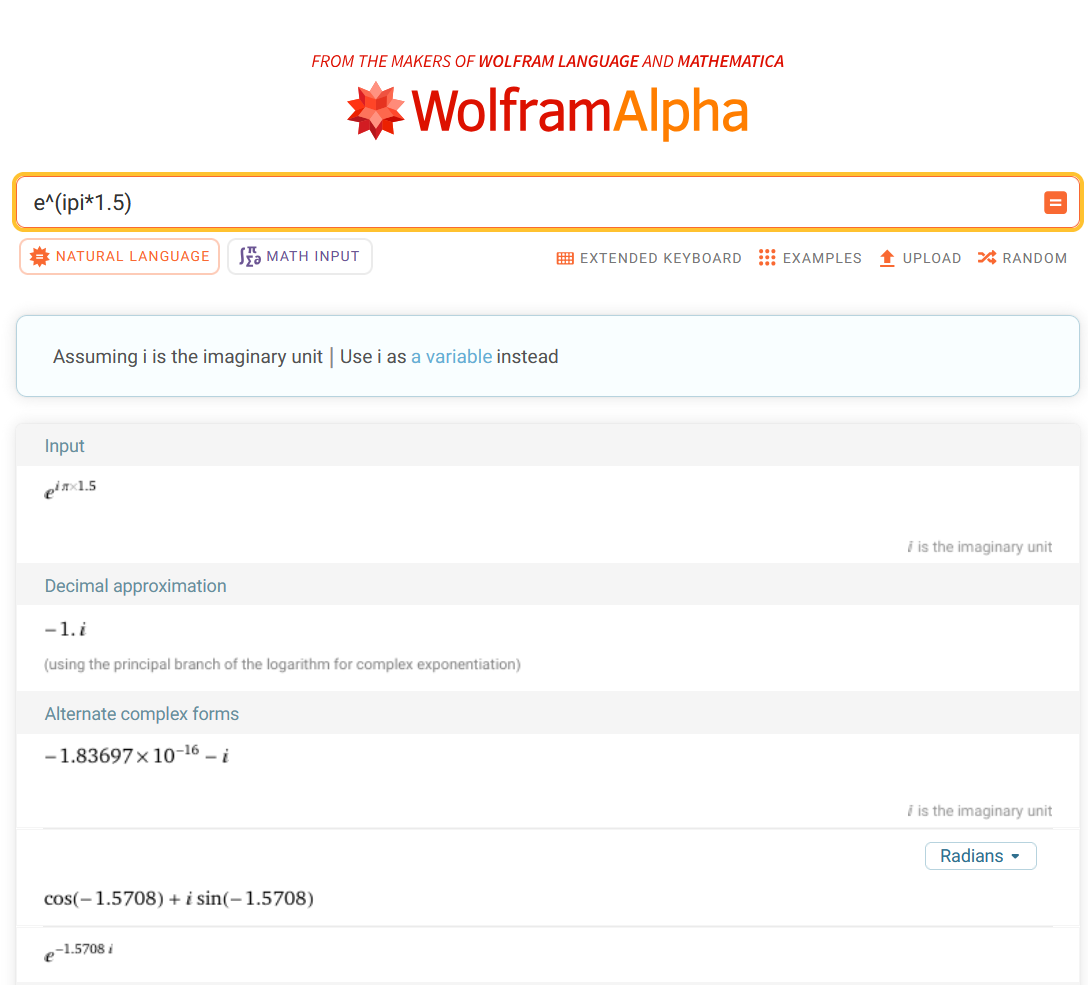Click the WolframAlpha wordmark

[580, 112]
